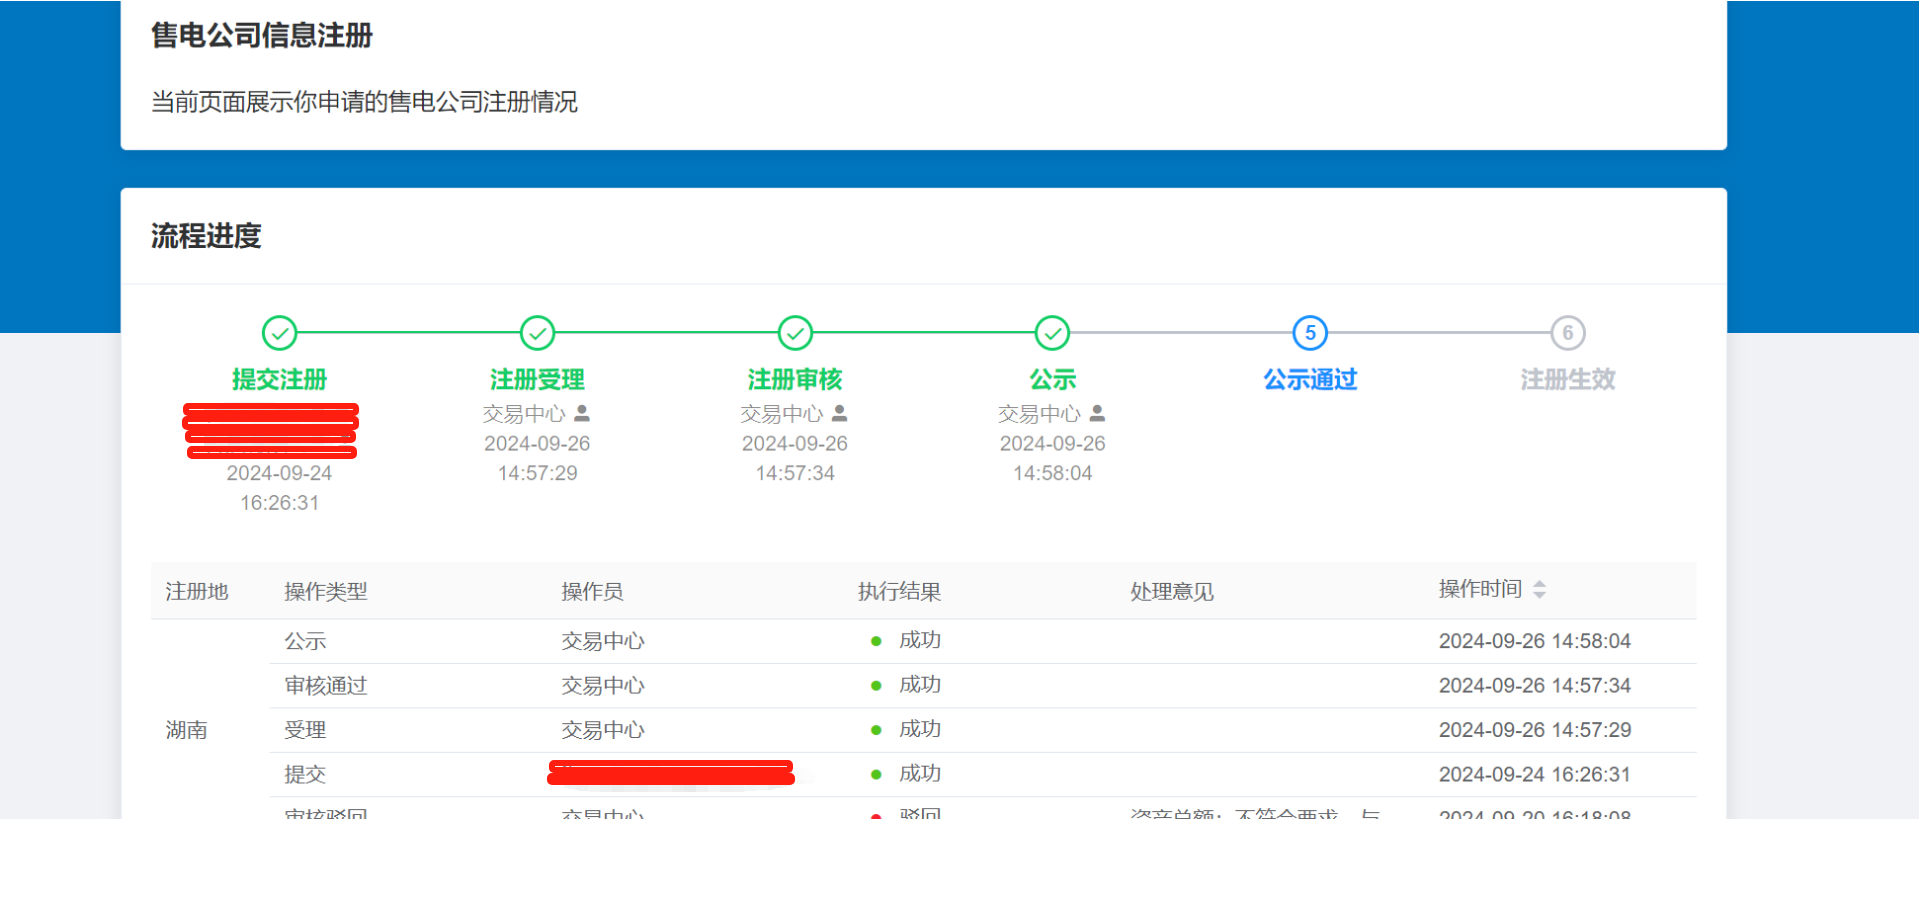Click the 提交注册 step checkmark circle

[279, 333]
